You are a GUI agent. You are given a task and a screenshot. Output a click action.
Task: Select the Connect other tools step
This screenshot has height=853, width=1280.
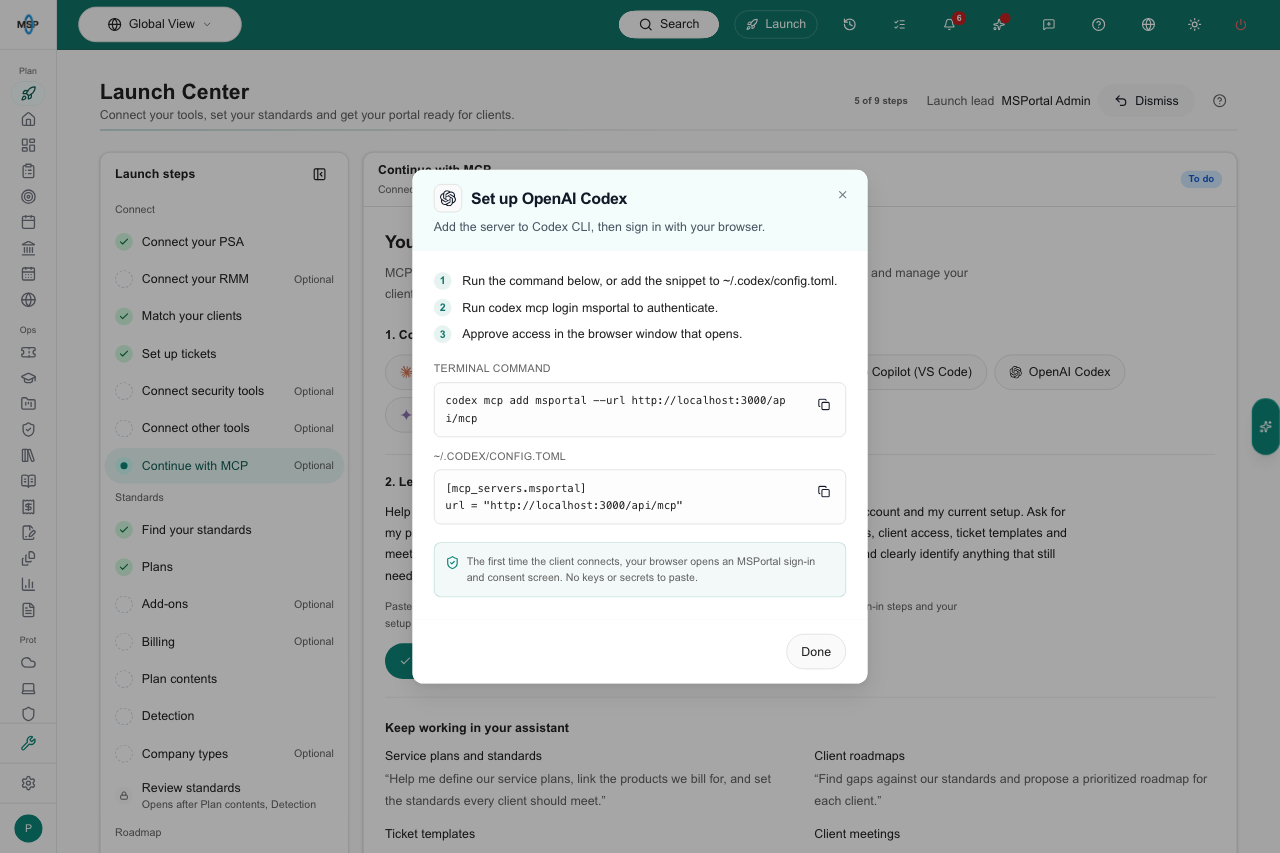[224, 428]
